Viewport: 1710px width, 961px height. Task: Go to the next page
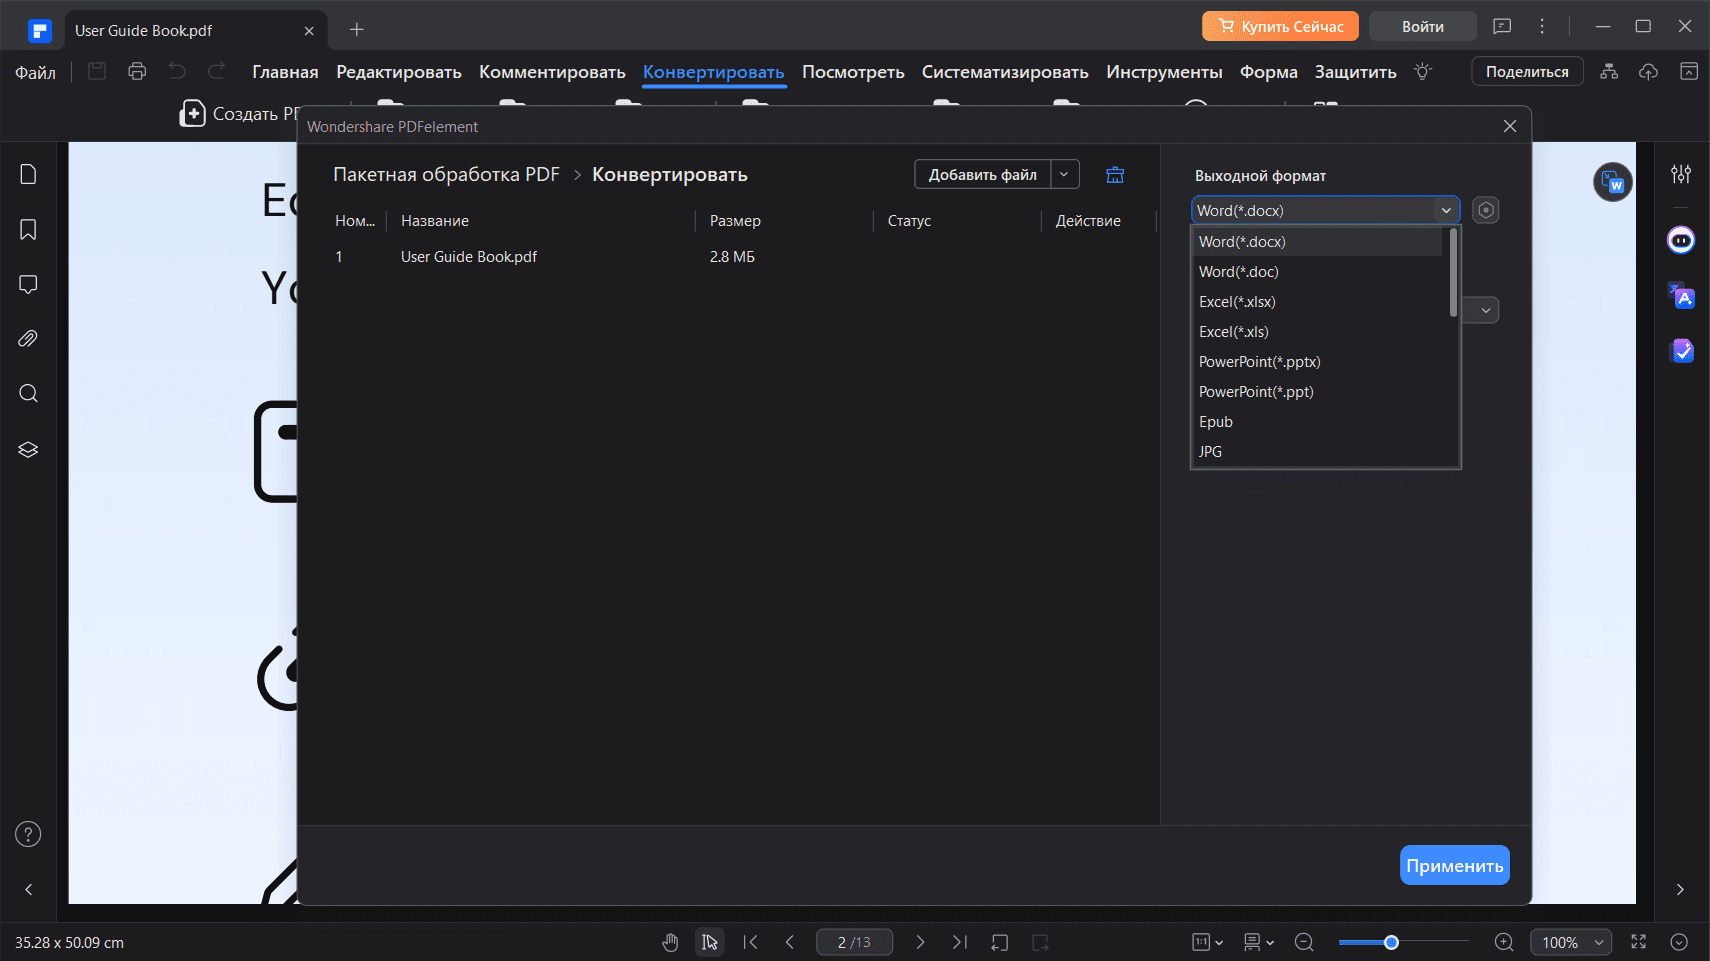click(x=921, y=942)
